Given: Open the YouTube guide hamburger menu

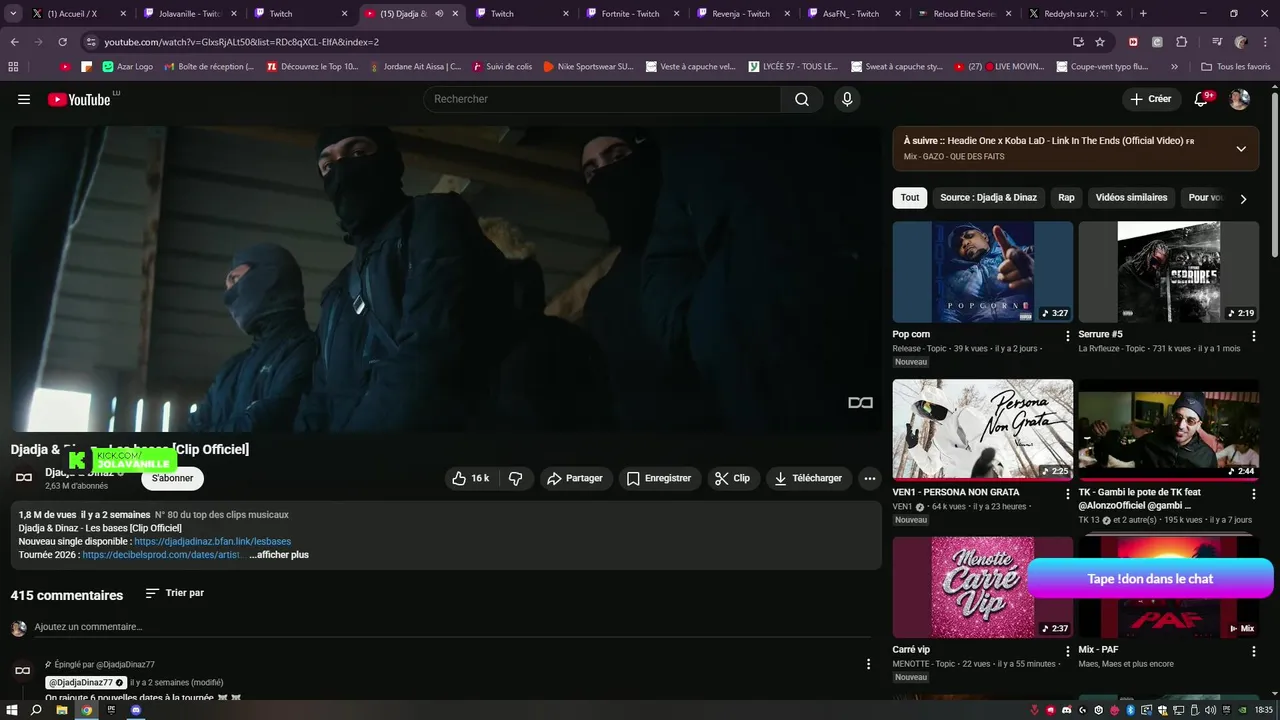Looking at the screenshot, I should (24, 99).
